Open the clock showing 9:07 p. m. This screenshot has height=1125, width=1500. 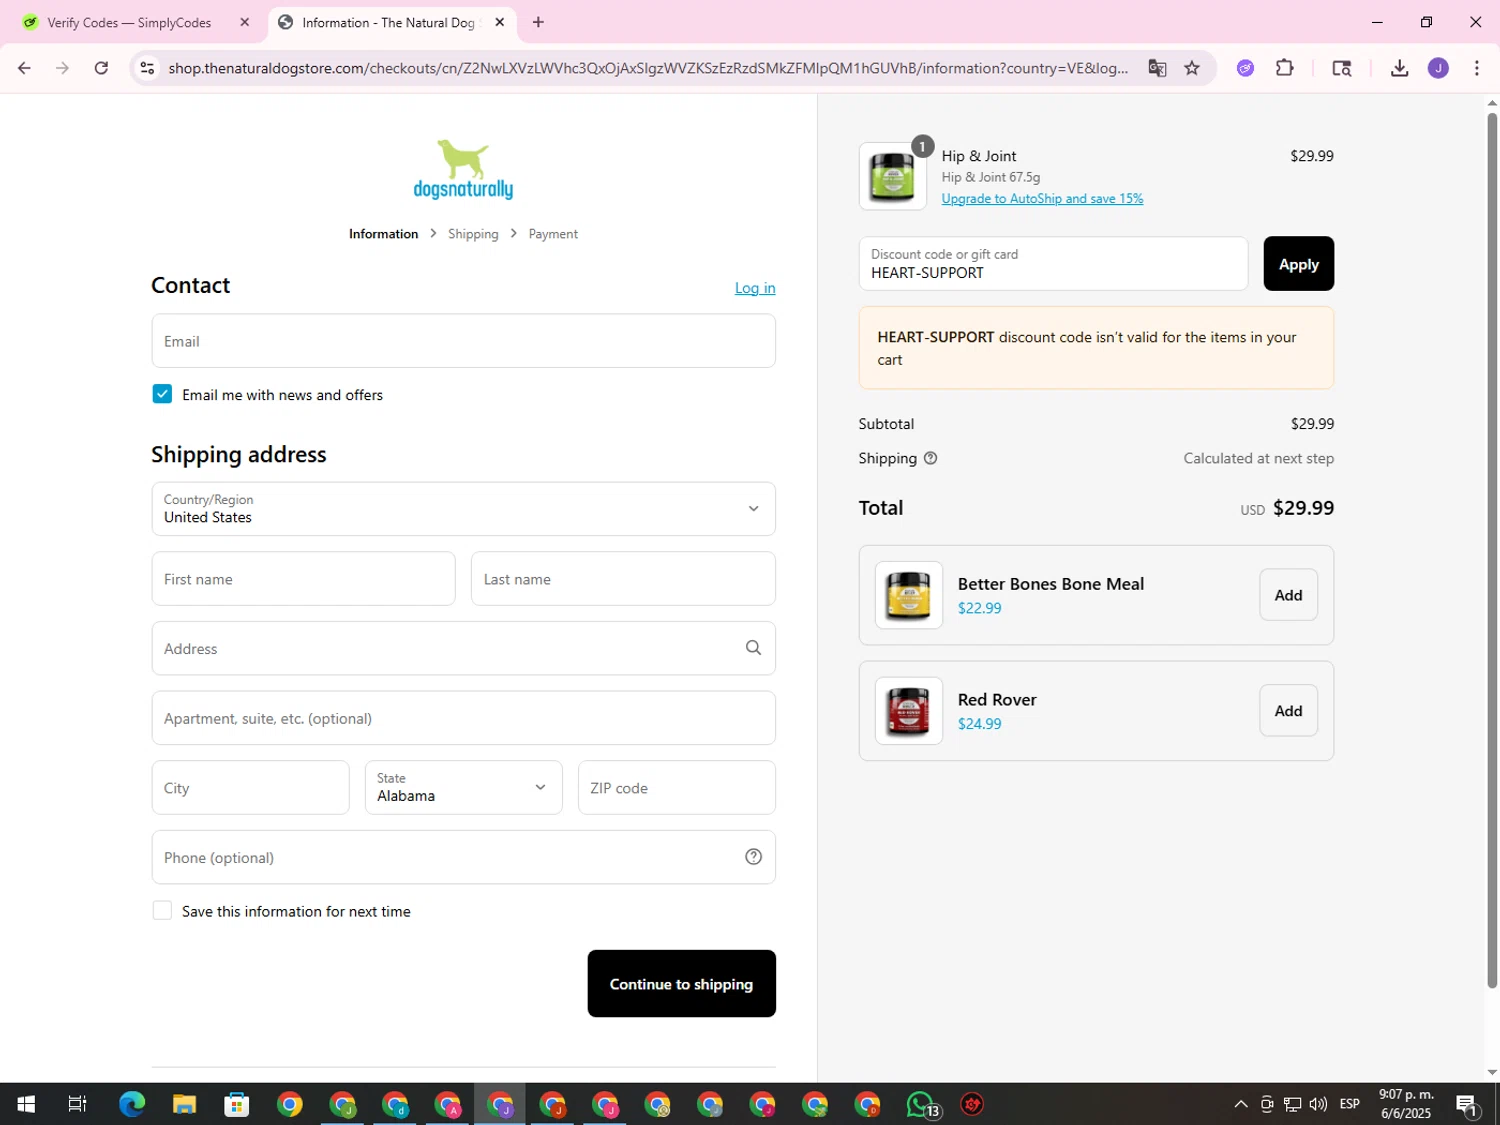click(1406, 1104)
